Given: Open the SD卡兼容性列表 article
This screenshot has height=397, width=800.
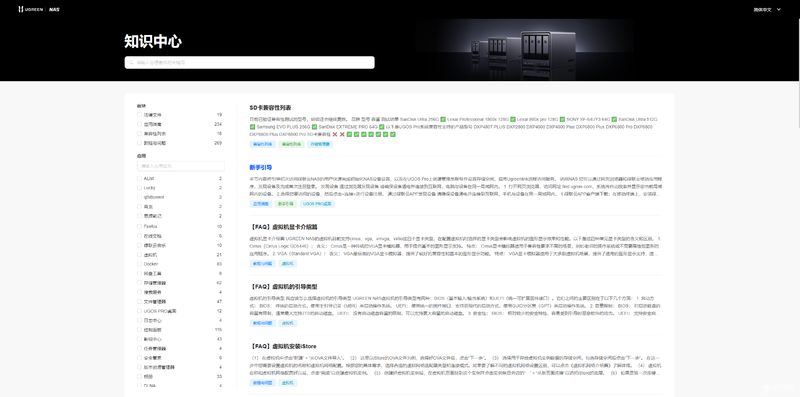Looking at the screenshot, I should [270, 108].
